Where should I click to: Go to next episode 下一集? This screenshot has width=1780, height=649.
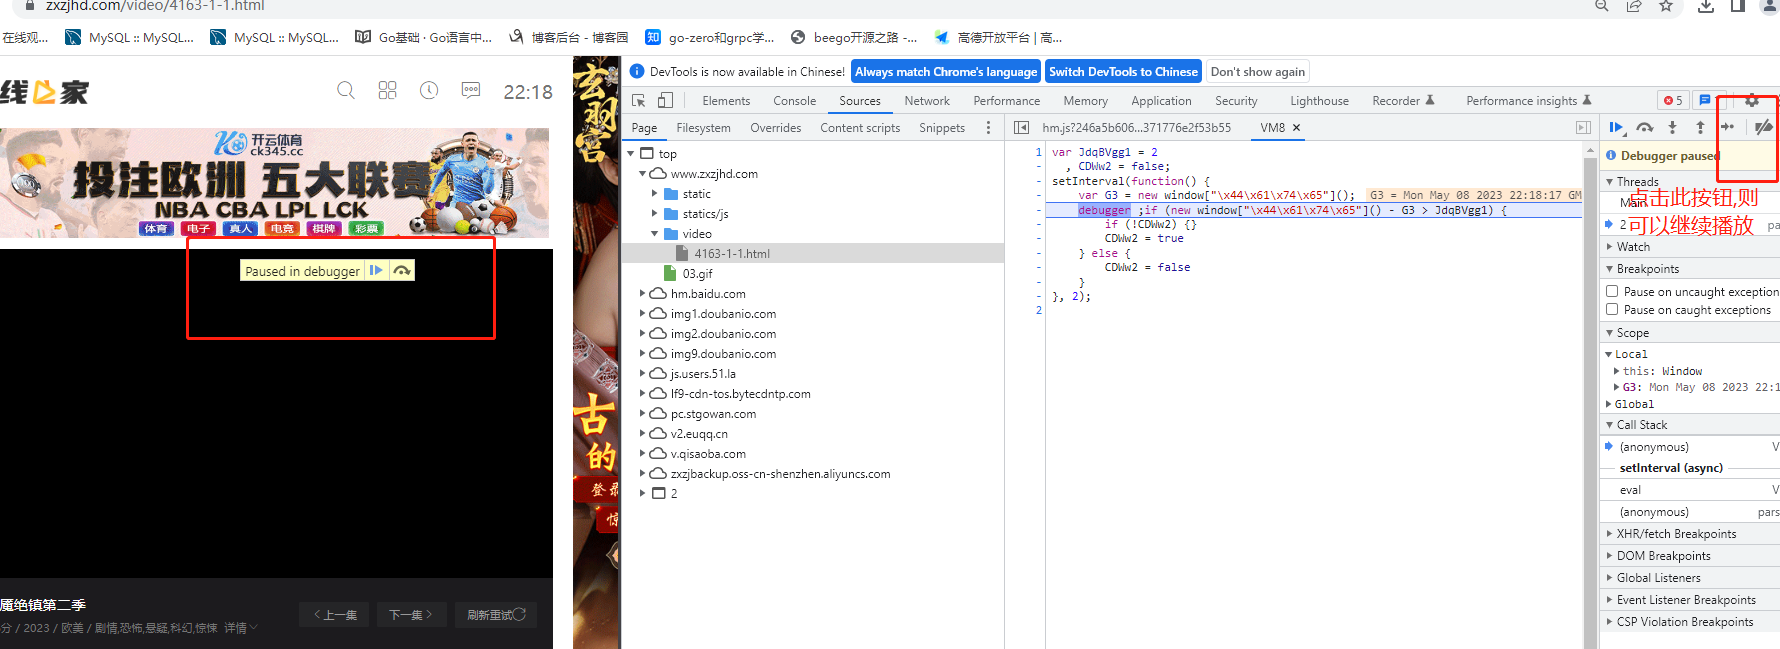pyautogui.click(x=411, y=615)
